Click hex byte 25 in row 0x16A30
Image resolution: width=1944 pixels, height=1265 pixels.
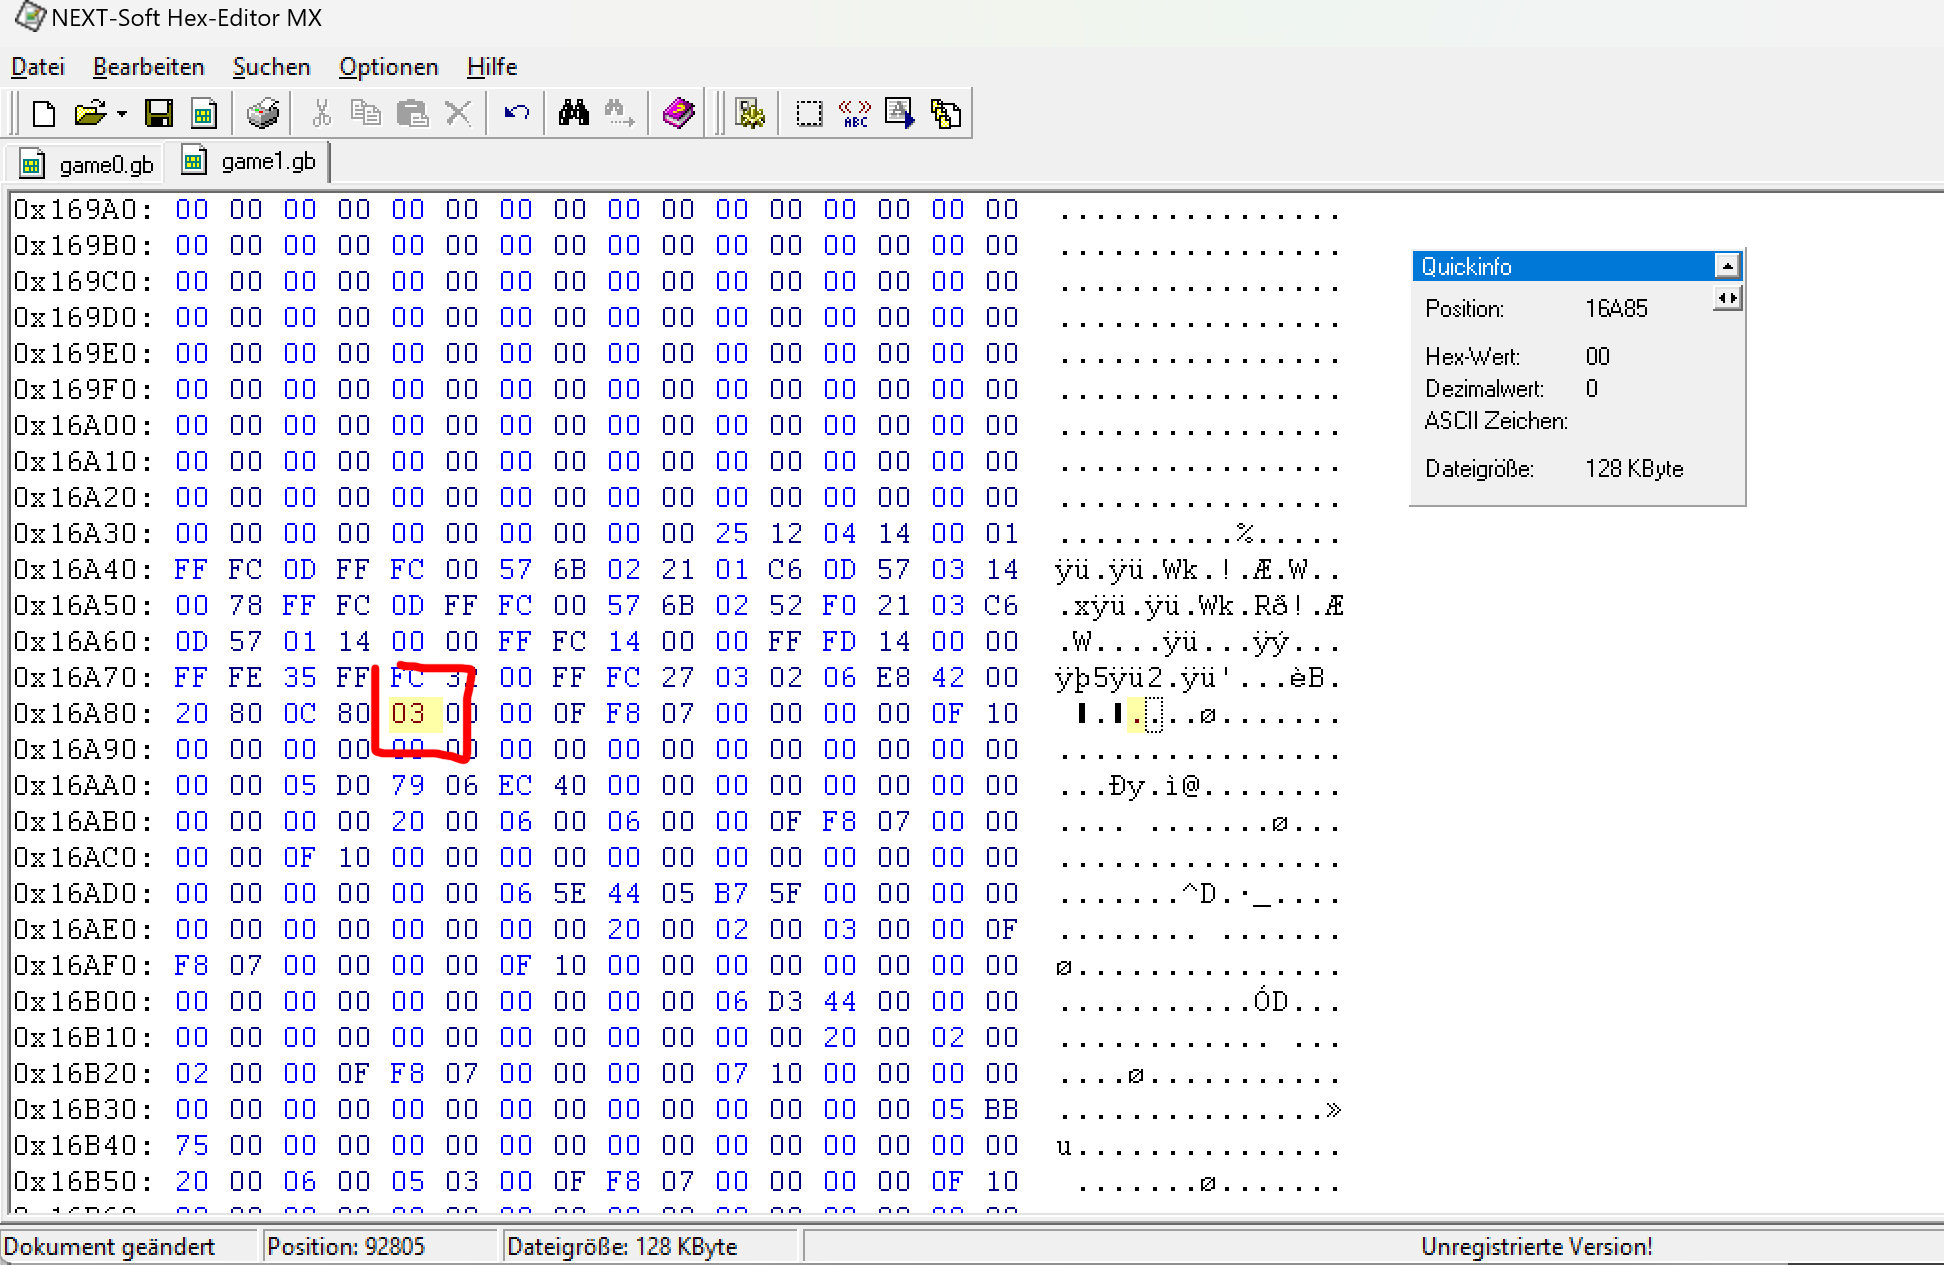[732, 534]
